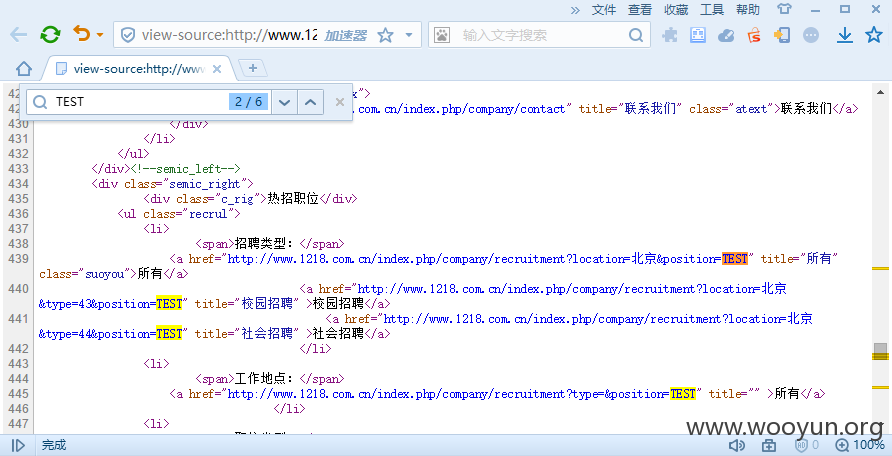
Task: Go back with the back arrow
Action: (19, 35)
